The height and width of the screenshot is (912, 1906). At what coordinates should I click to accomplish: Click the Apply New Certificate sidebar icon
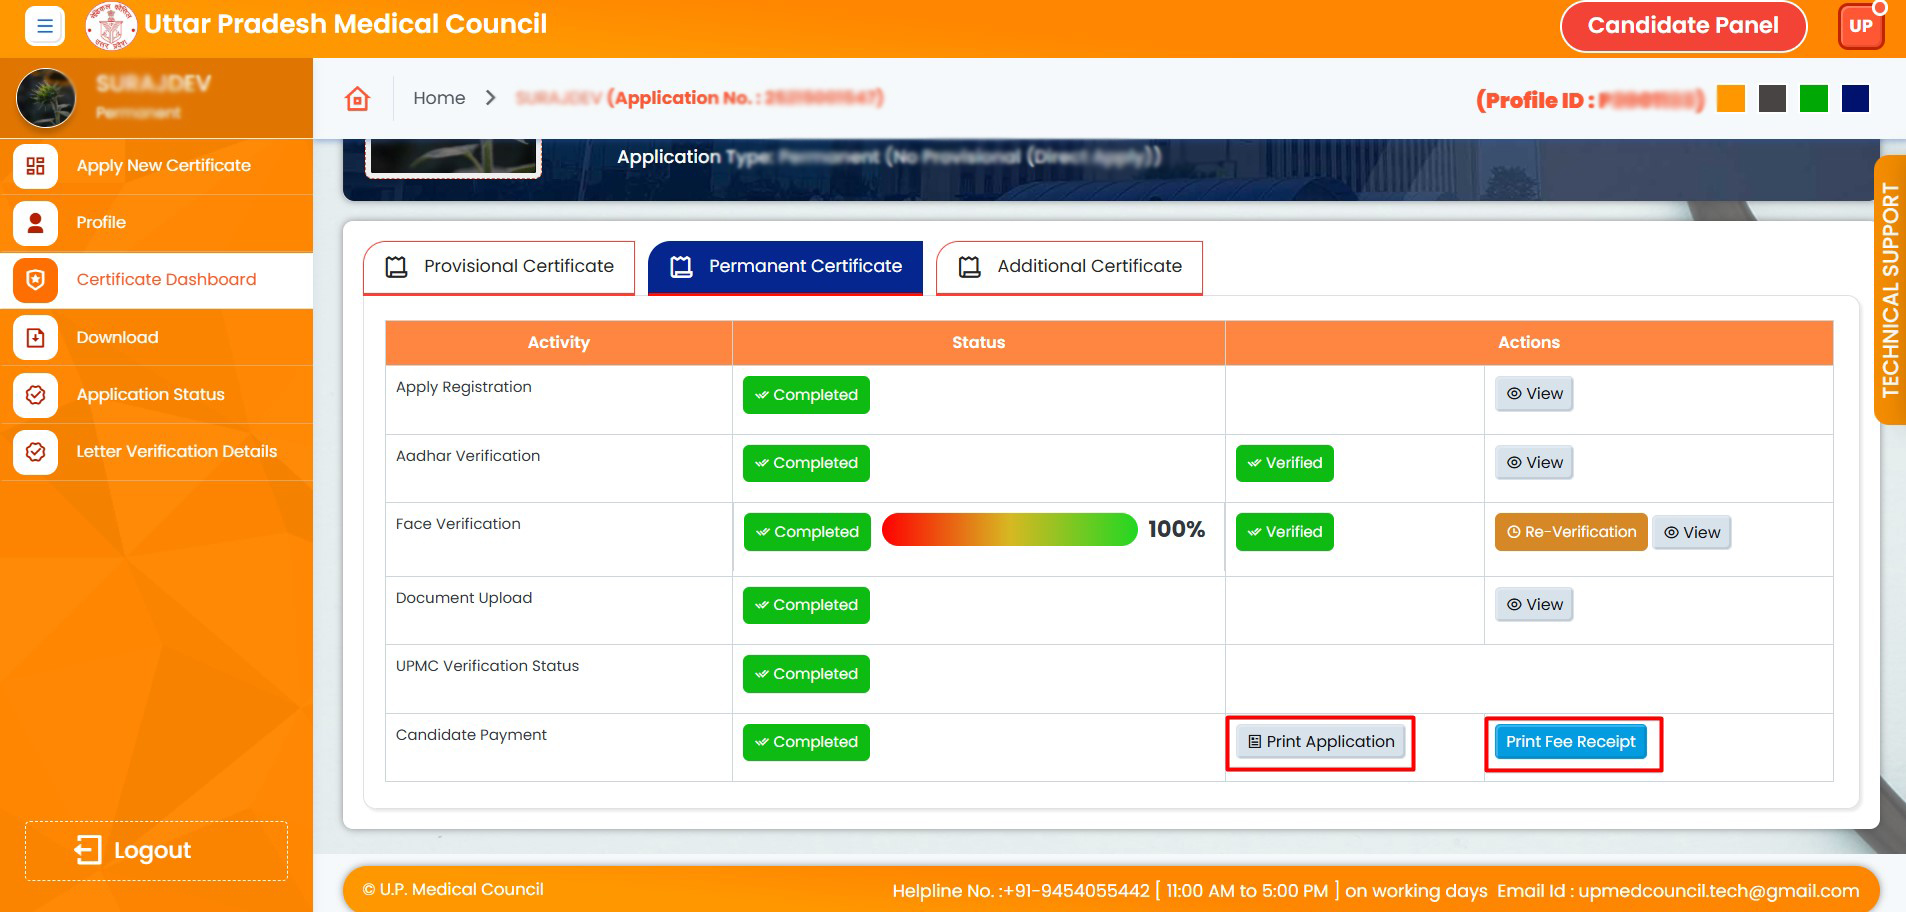pos(36,166)
